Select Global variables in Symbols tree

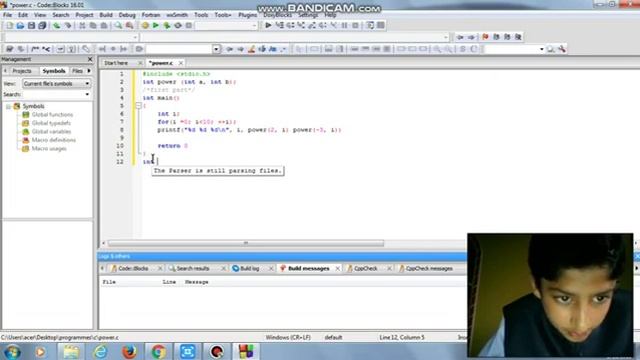(x=51, y=131)
